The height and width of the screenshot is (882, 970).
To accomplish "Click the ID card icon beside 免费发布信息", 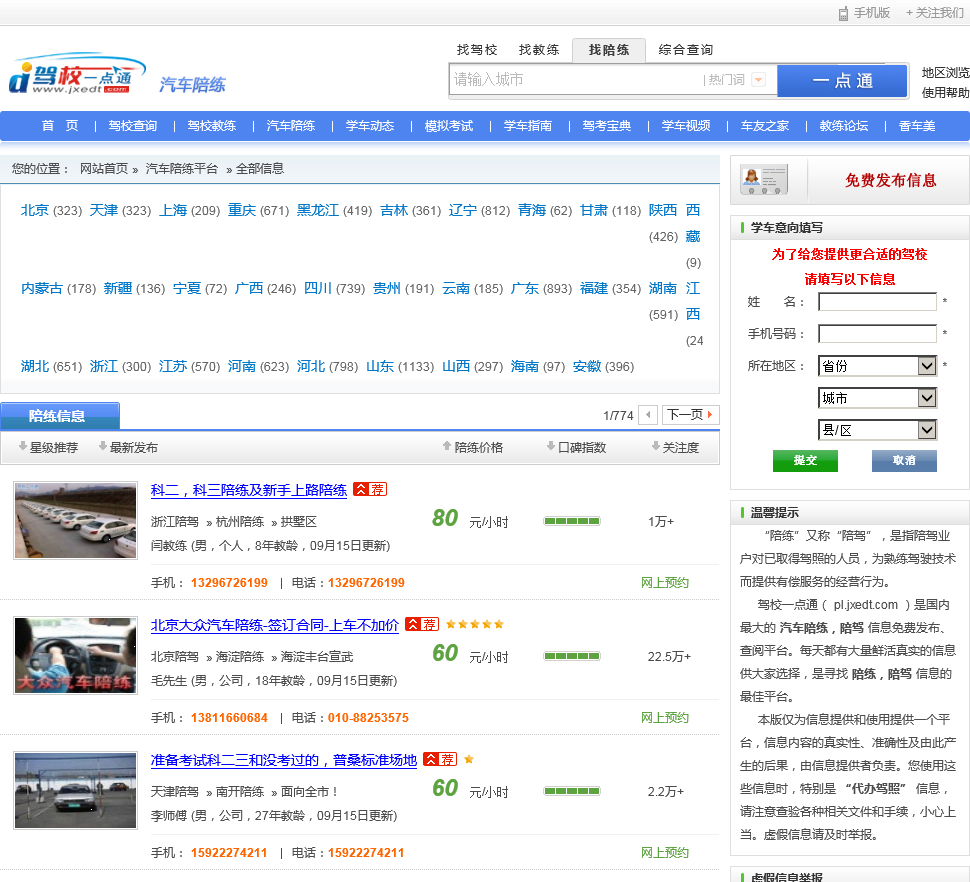I will 764,180.
